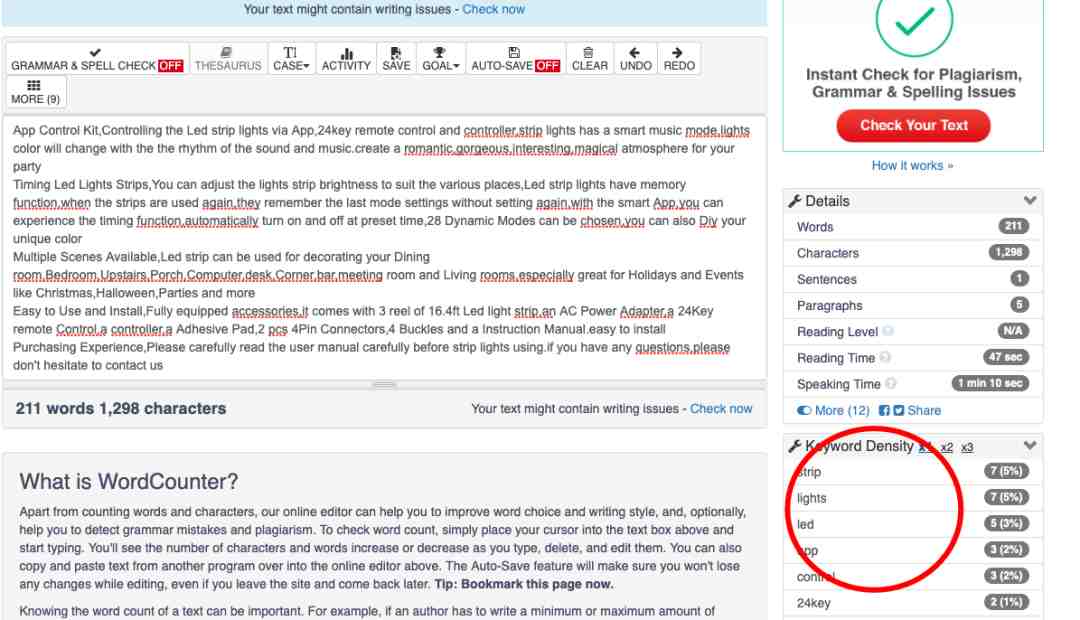Open the Activity chart tool
Viewport: 1080px width, 620px height.
click(346, 59)
